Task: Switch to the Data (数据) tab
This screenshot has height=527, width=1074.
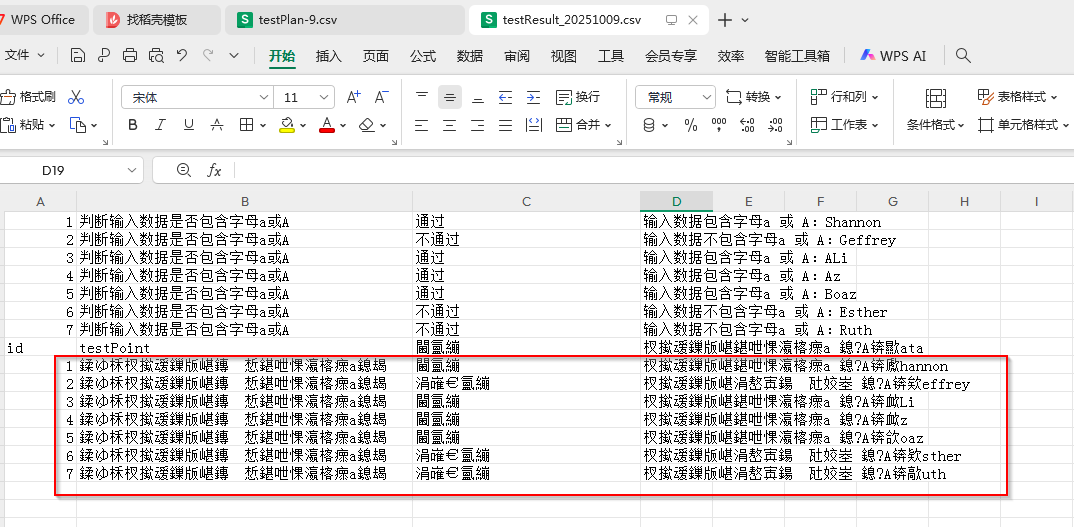Action: tap(470, 56)
